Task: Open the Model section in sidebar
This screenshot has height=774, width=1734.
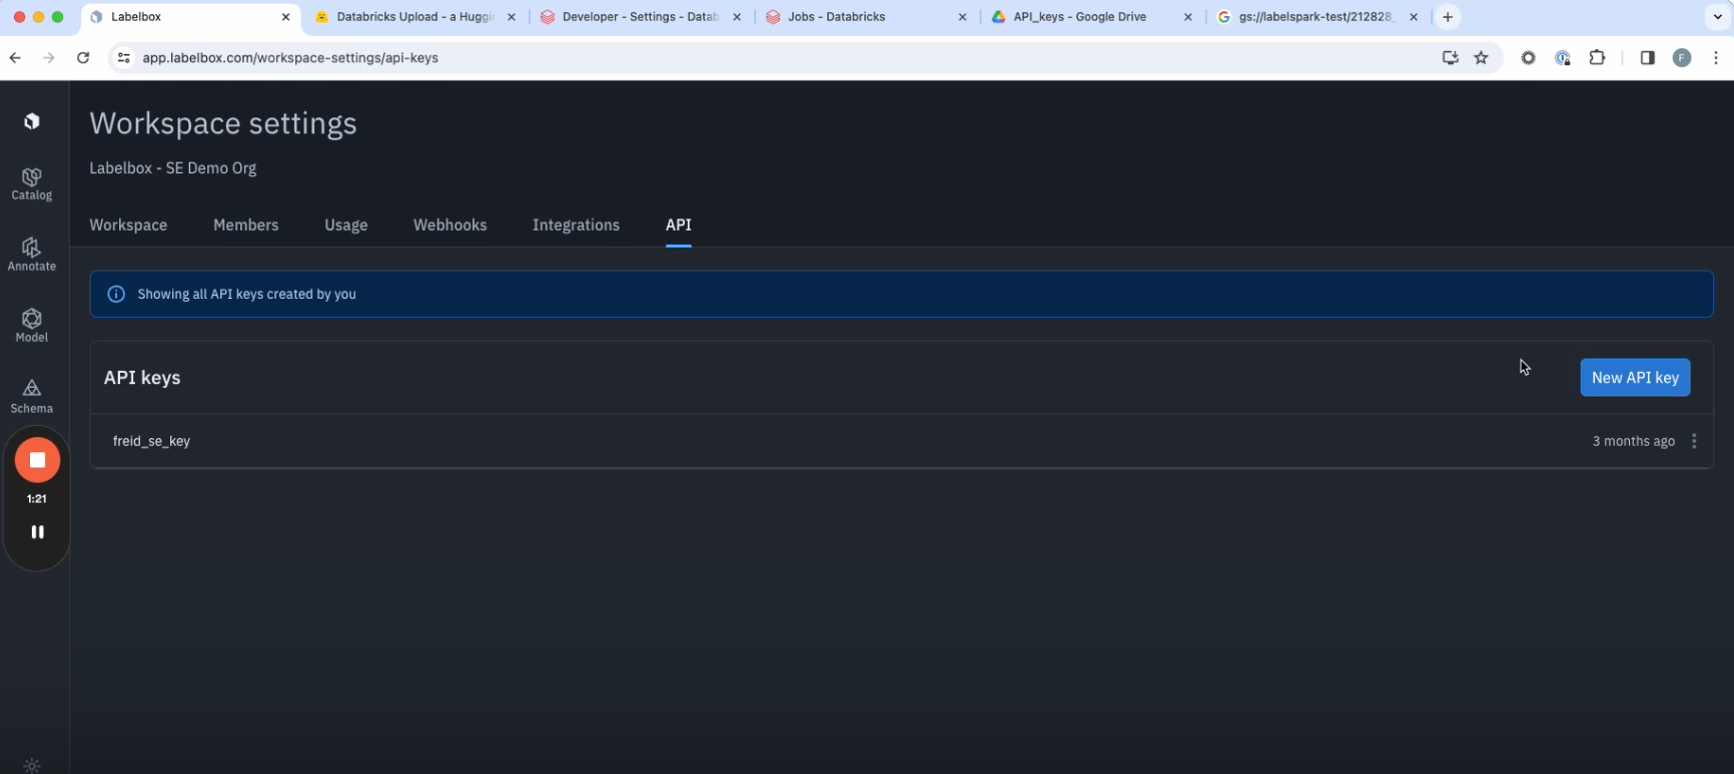Action: click(x=32, y=325)
